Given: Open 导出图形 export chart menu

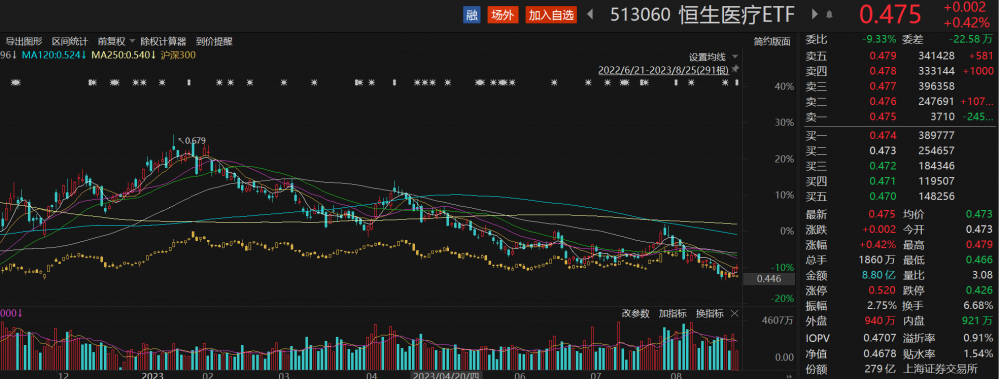Looking at the screenshot, I should point(24,41).
